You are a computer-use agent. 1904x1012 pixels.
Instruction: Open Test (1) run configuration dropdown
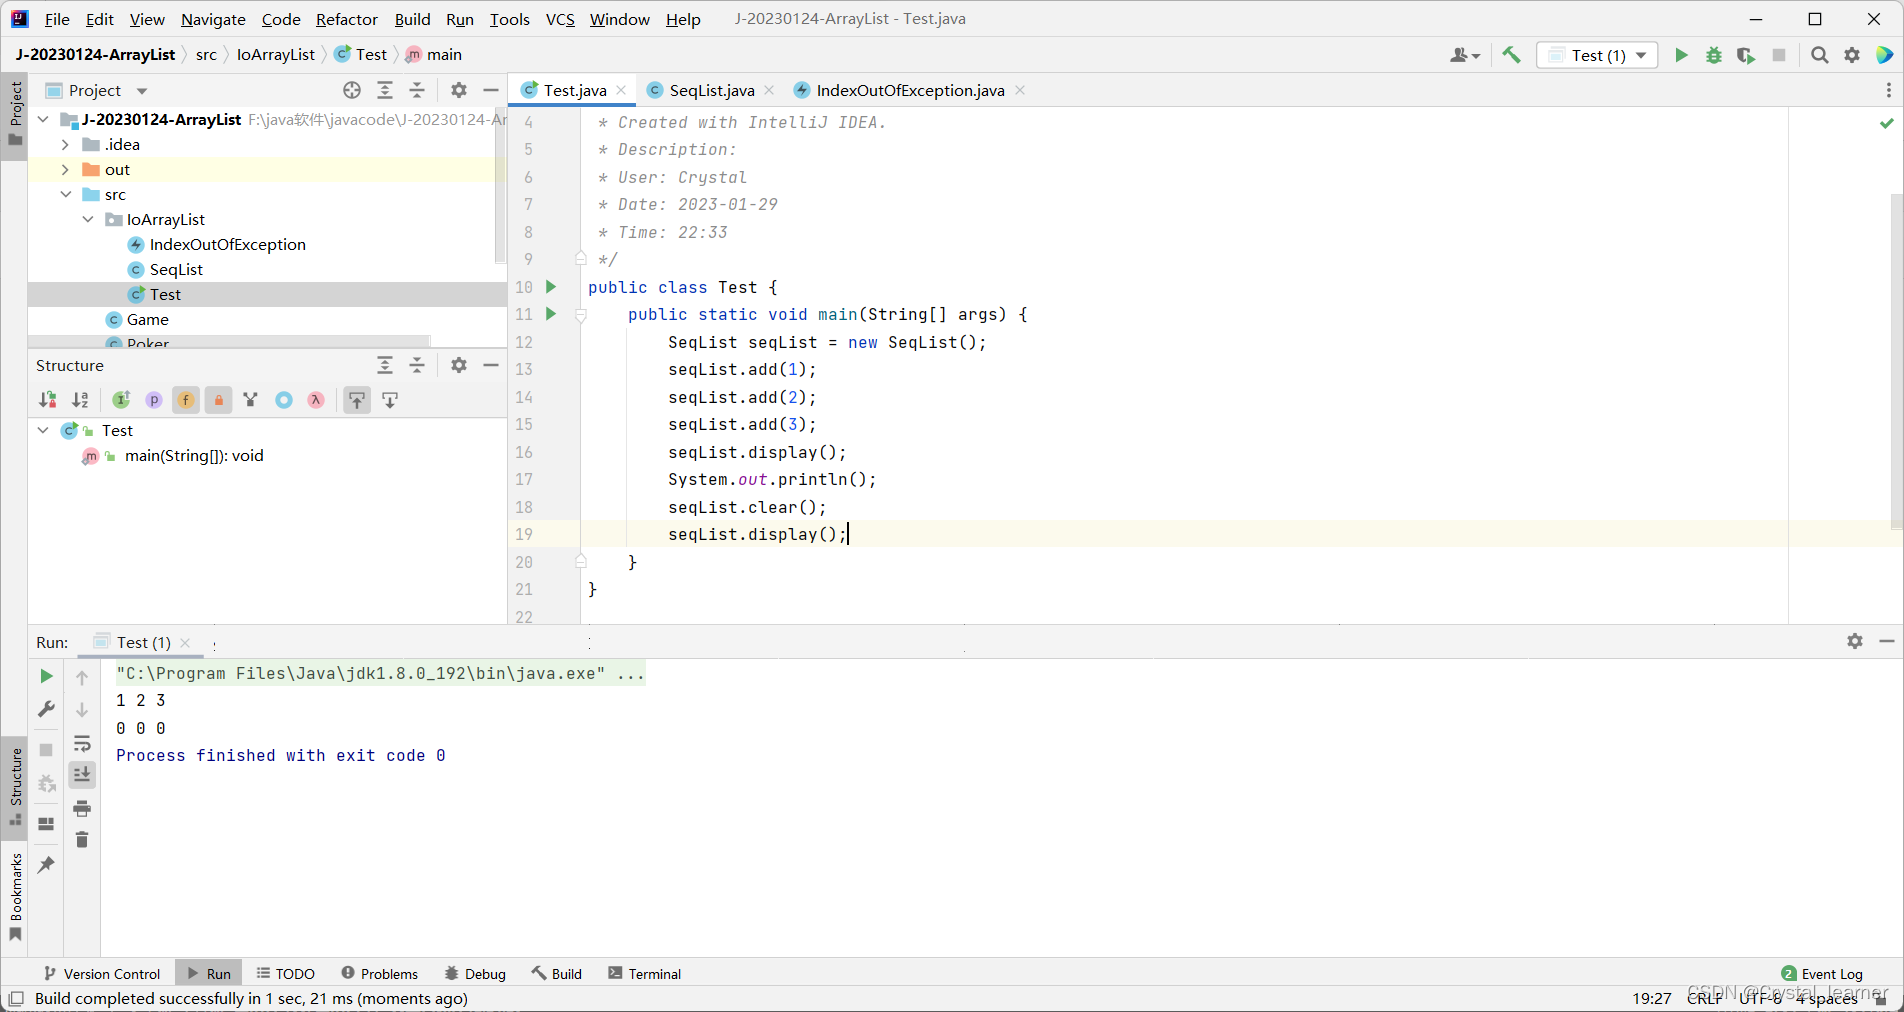[1597, 55]
